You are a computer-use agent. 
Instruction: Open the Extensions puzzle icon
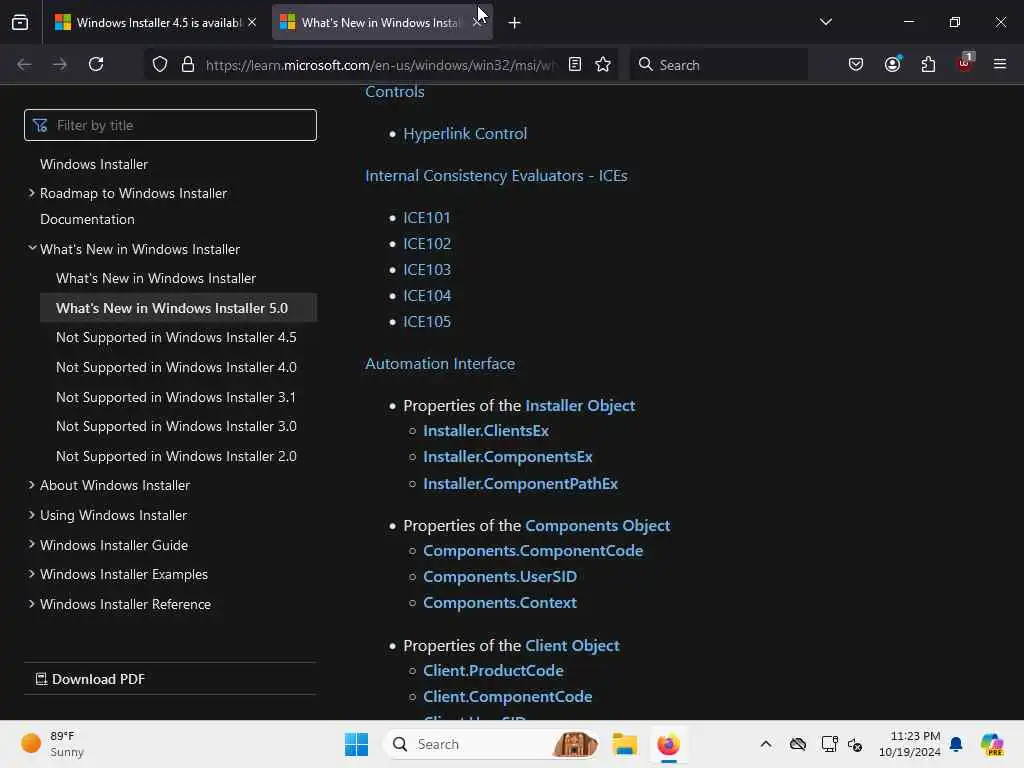pyautogui.click(x=928, y=64)
